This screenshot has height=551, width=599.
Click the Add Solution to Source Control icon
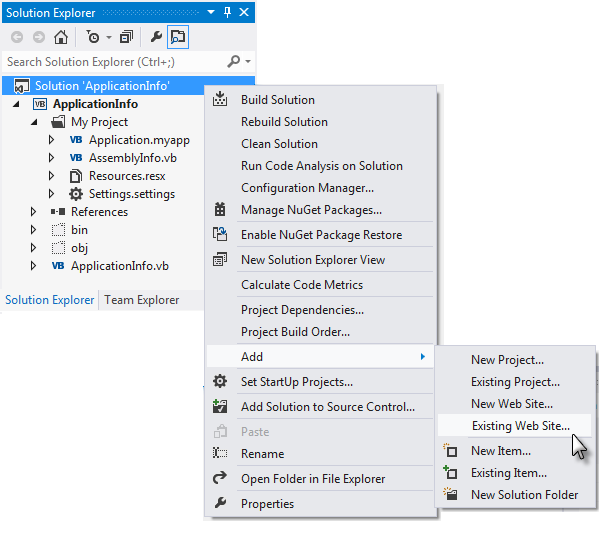pyautogui.click(x=220, y=406)
